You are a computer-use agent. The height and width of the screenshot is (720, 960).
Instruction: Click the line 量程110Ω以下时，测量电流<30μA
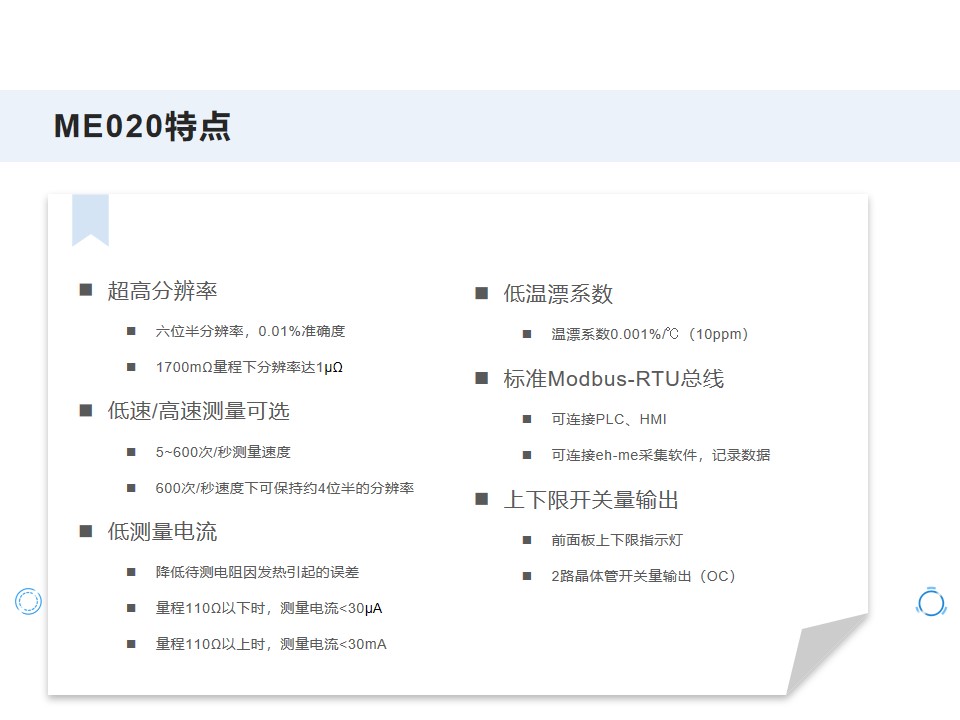[x=269, y=608]
